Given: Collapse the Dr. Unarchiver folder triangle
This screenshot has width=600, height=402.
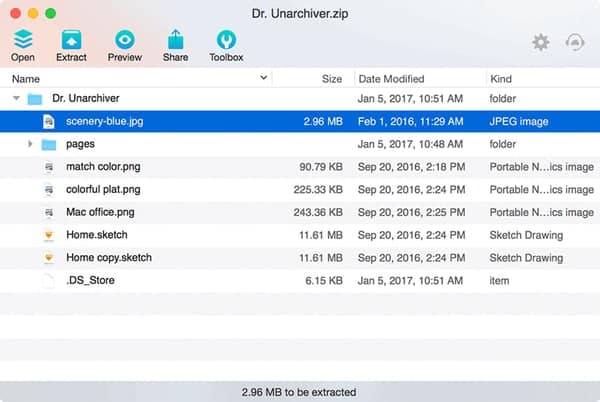Looking at the screenshot, I should 16,98.
